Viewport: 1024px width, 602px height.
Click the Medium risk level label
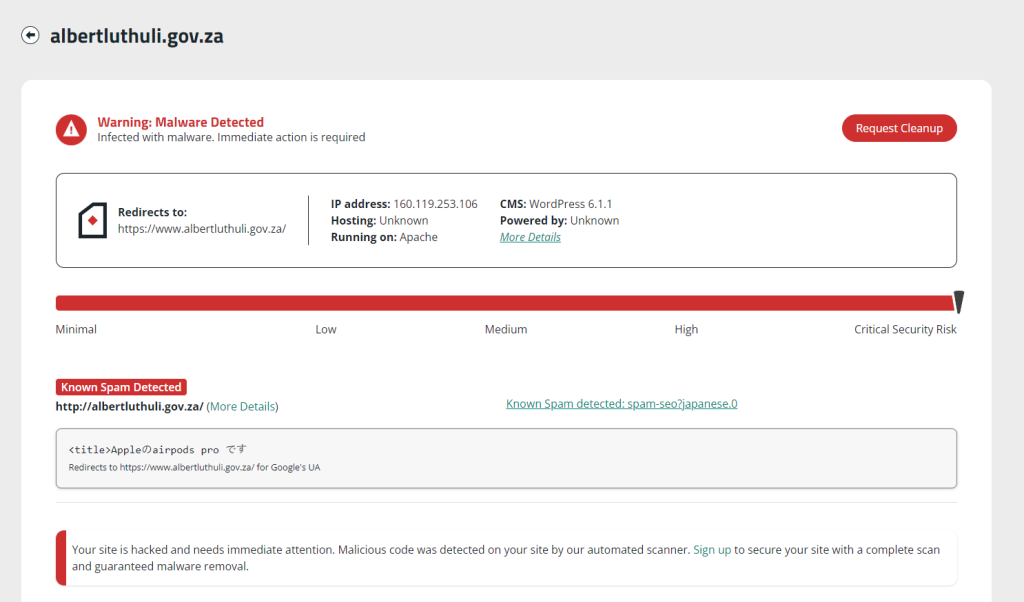click(x=506, y=329)
